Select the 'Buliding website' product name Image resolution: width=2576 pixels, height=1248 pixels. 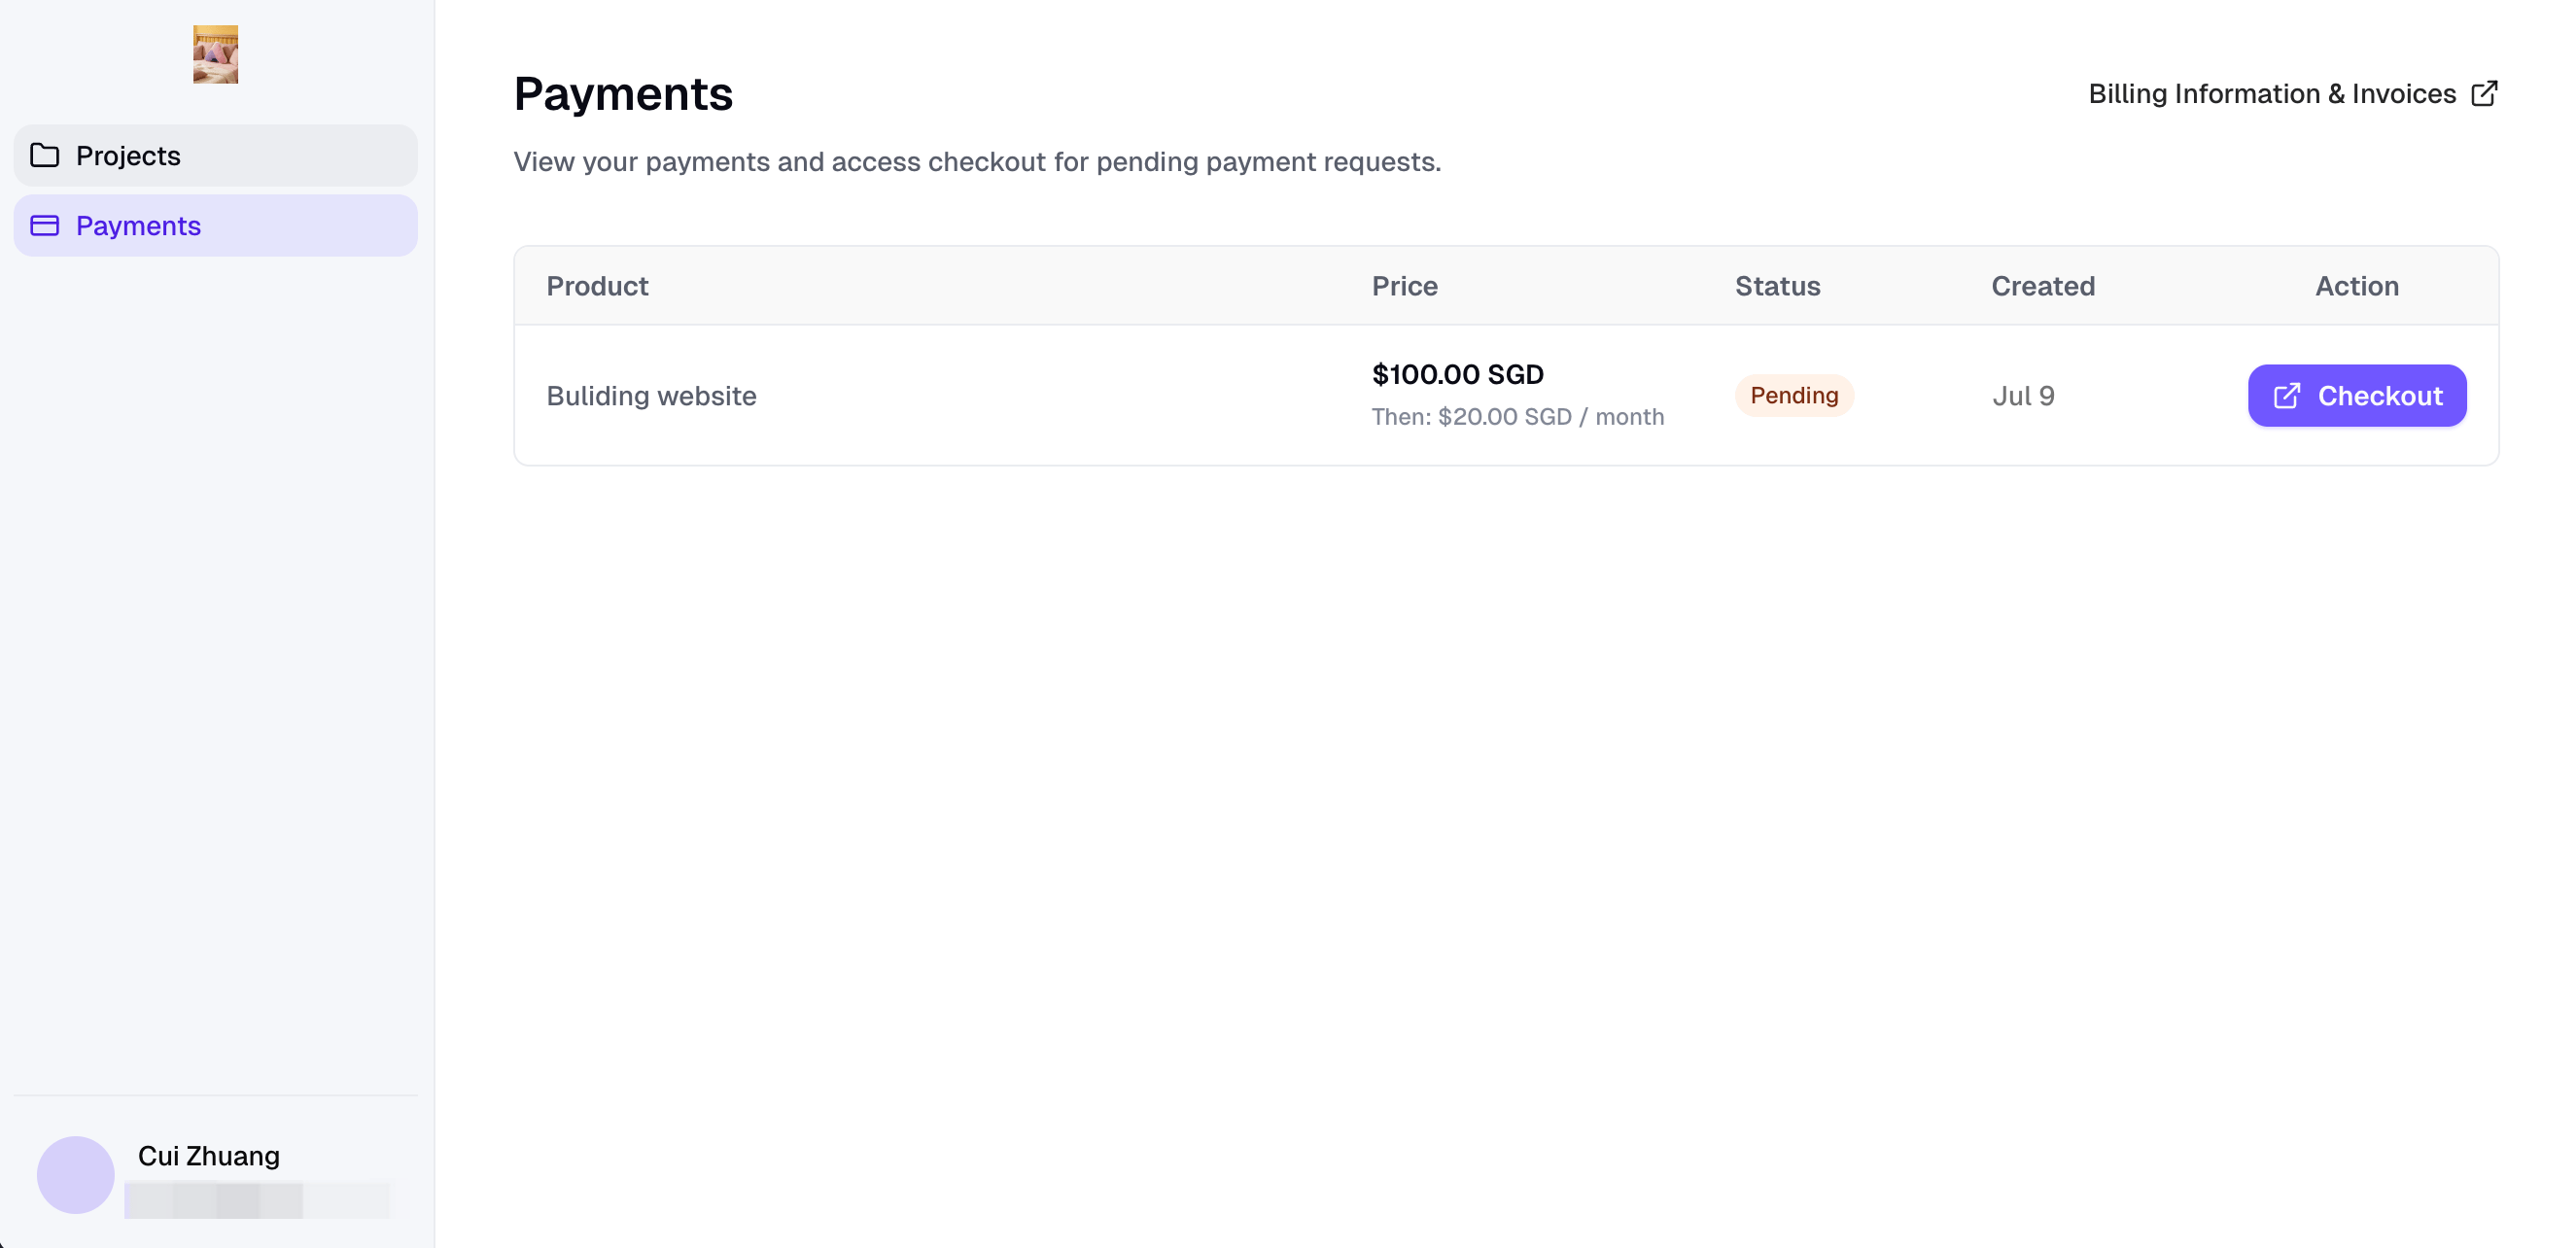point(651,396)
